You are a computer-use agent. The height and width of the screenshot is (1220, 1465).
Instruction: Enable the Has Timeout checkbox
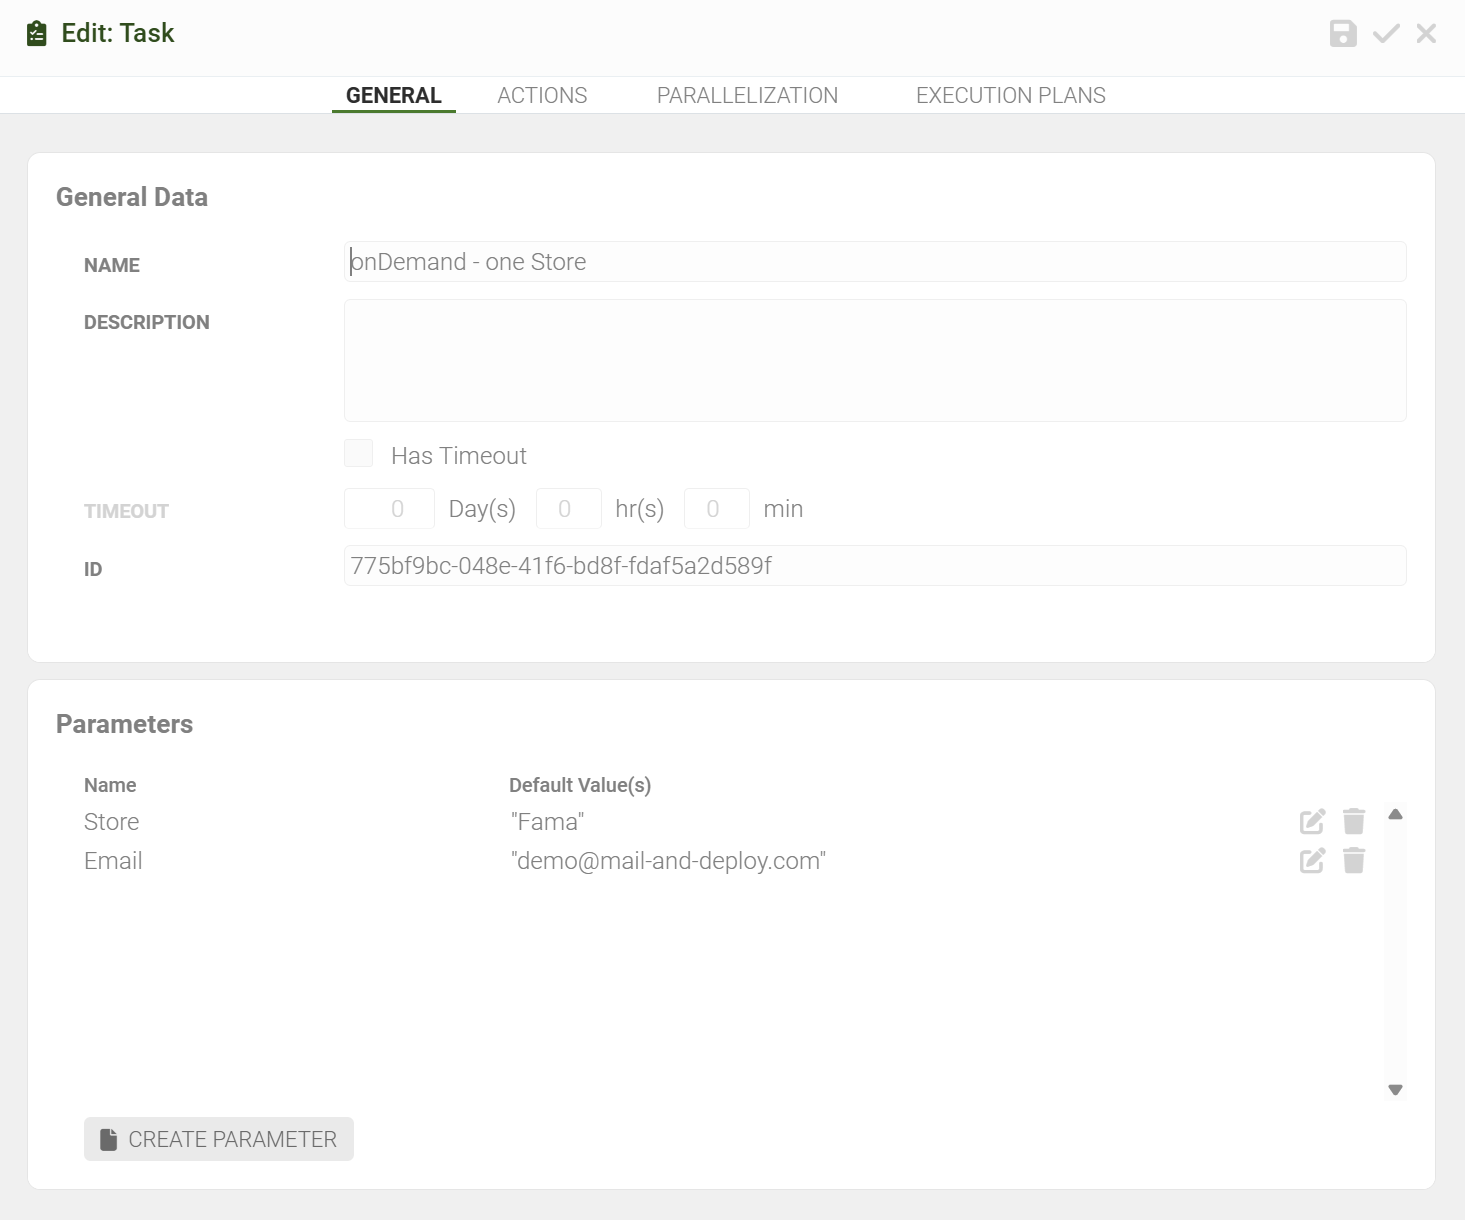coord(359,454)
